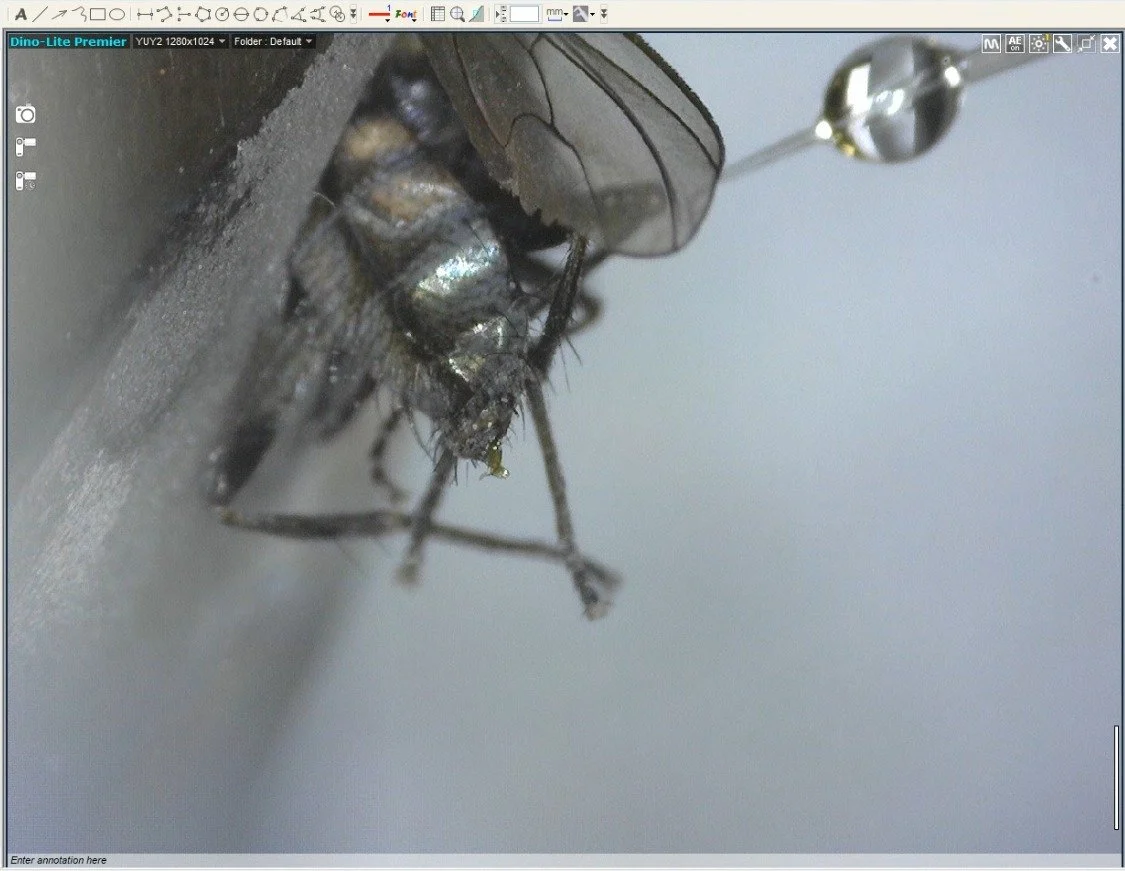Open the red line style dropdown
Image resolution: width=1125 pixels, height=871 pixels.
[x=380, y=14]
